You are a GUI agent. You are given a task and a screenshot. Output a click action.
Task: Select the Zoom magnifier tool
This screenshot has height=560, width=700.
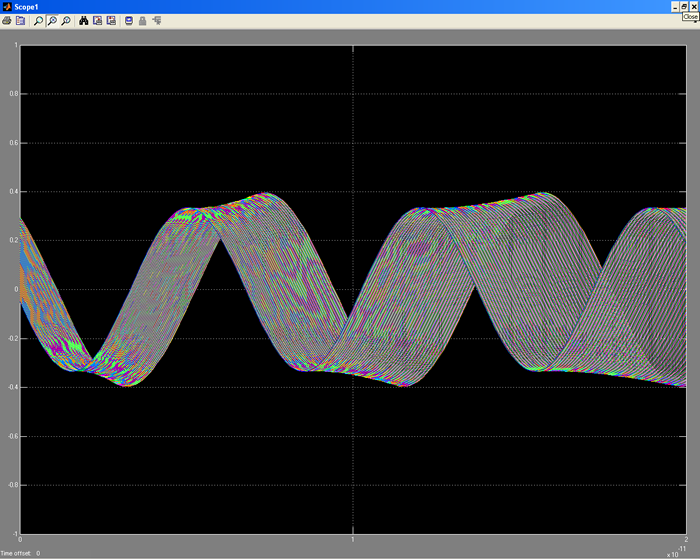point(38,20)
